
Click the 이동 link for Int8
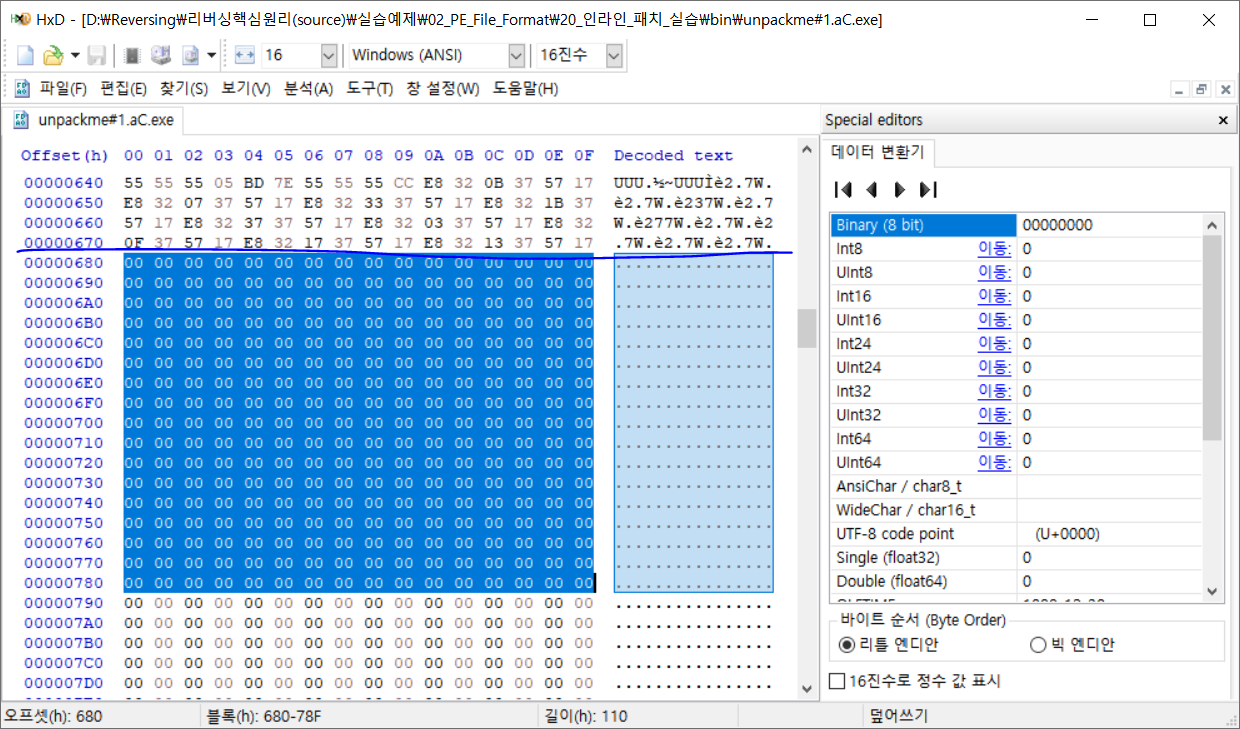coord(994,248)
